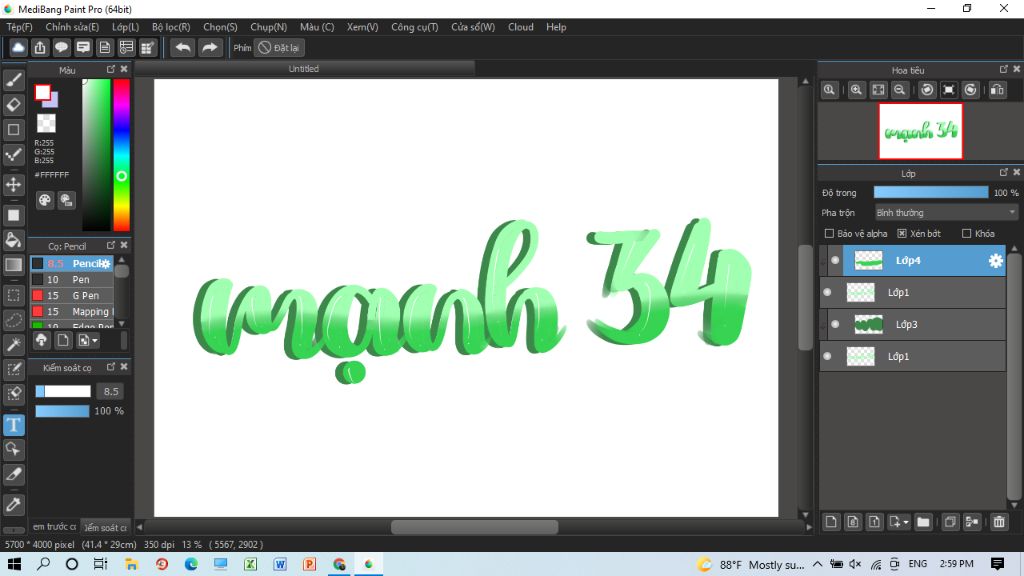Image resolution: width=1024 pixels, height=576 pixels.
Task: Select the Eraser tool
Action: [14, 104]
